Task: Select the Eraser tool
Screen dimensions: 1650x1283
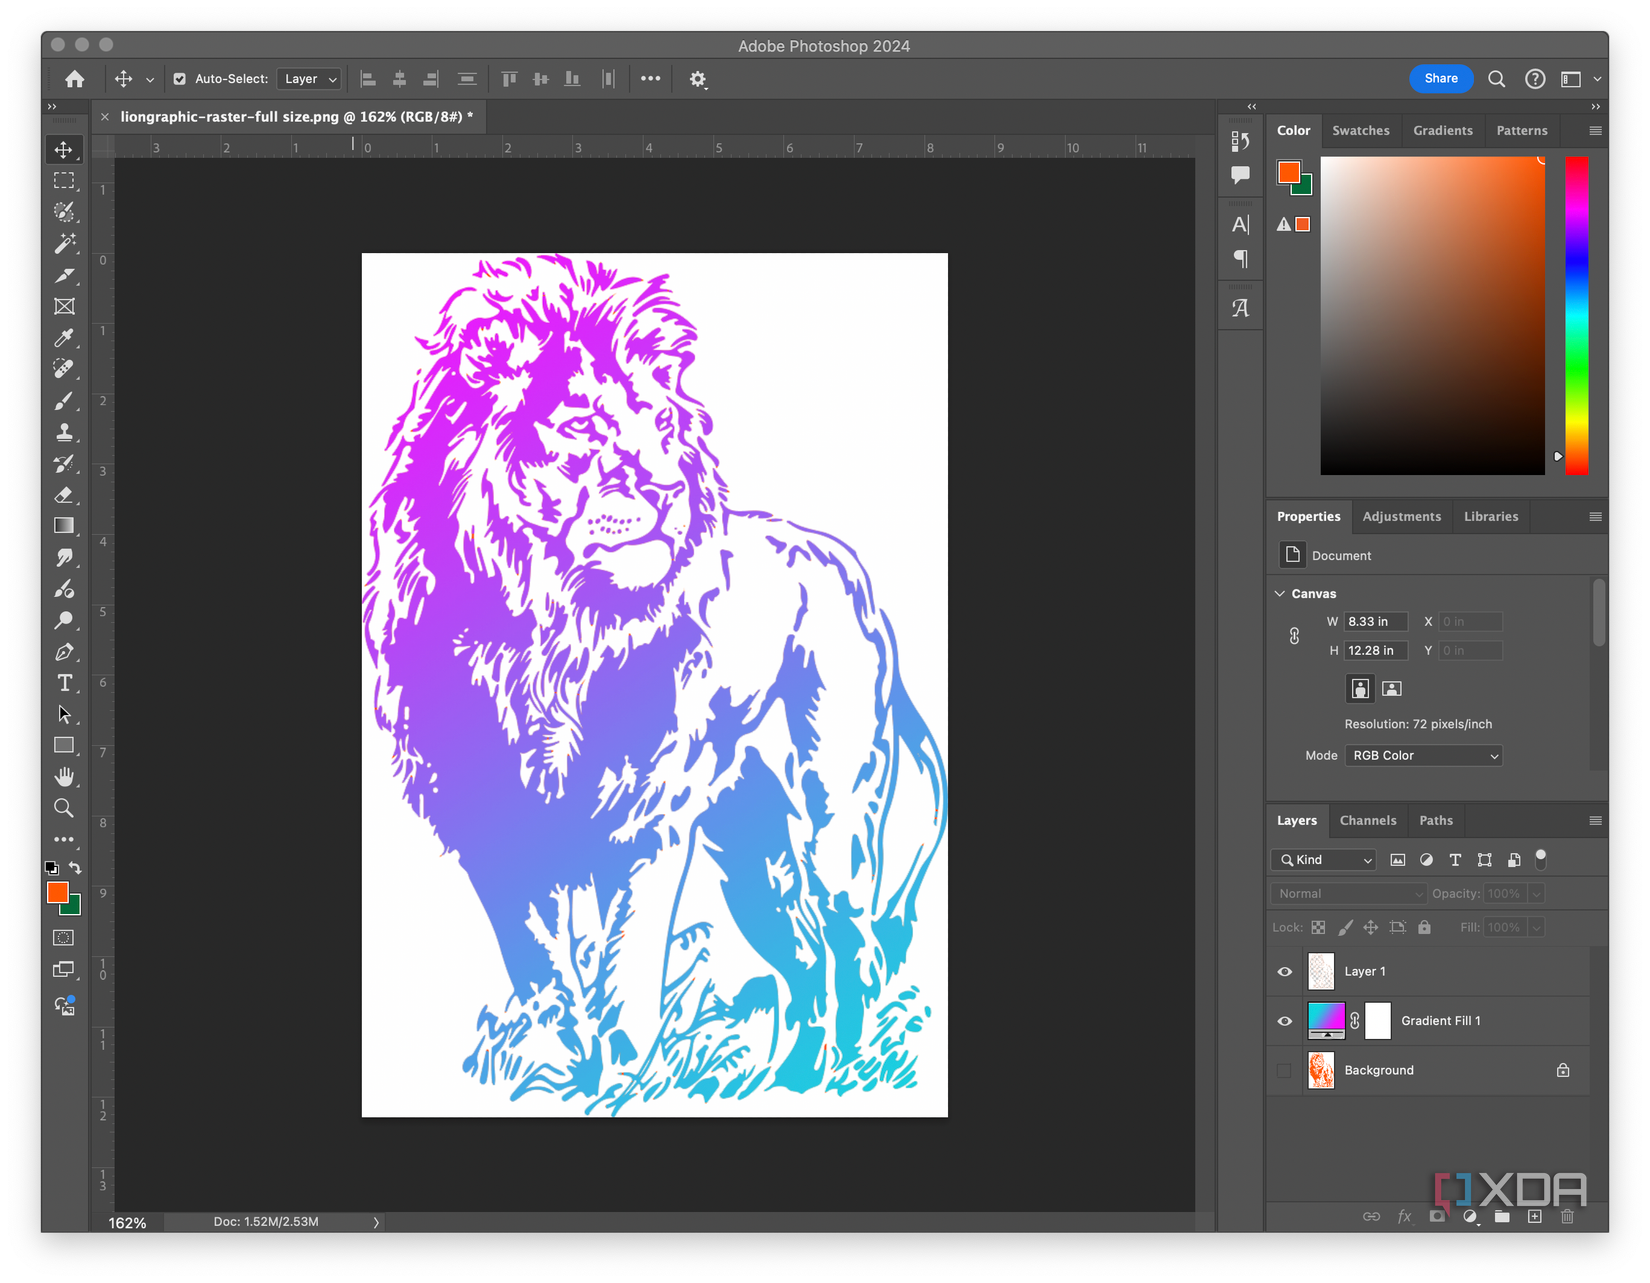Action: click(x=64, y=495)
